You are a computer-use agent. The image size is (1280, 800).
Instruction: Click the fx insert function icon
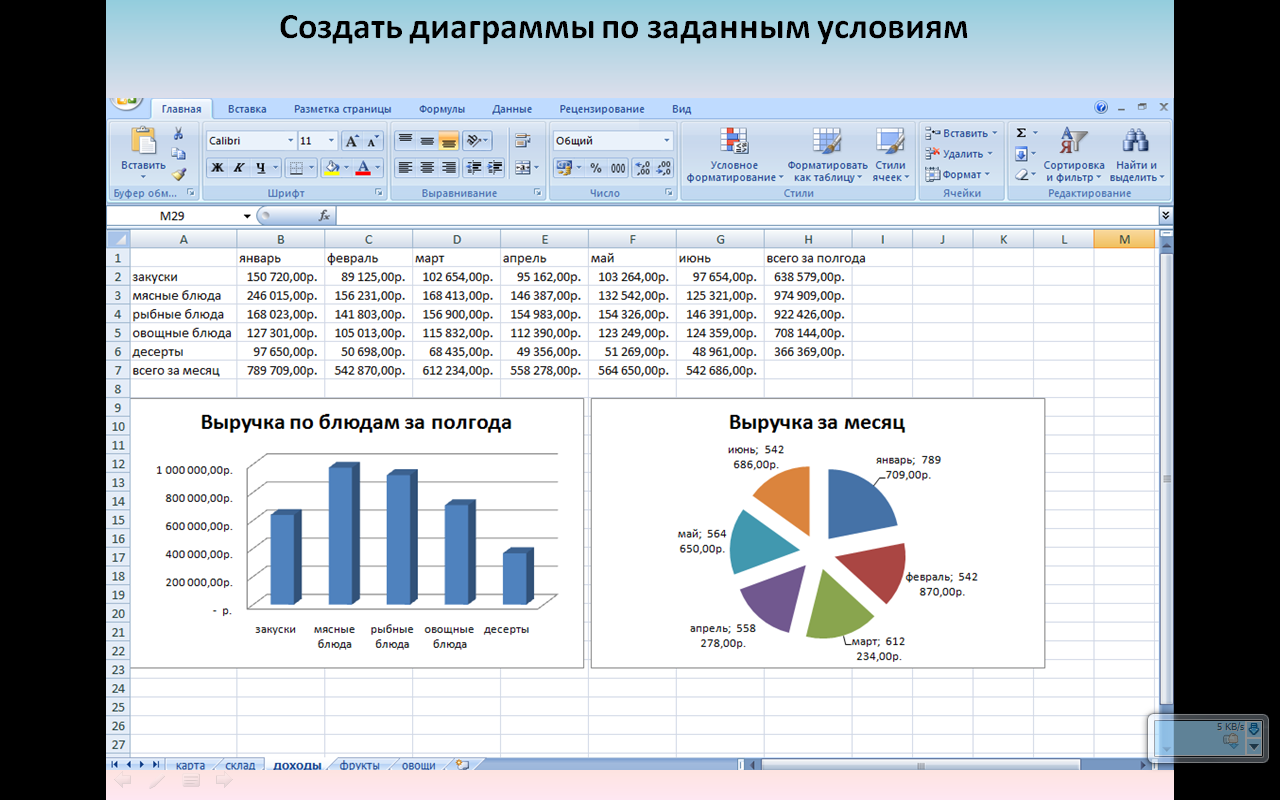point(324,215)
